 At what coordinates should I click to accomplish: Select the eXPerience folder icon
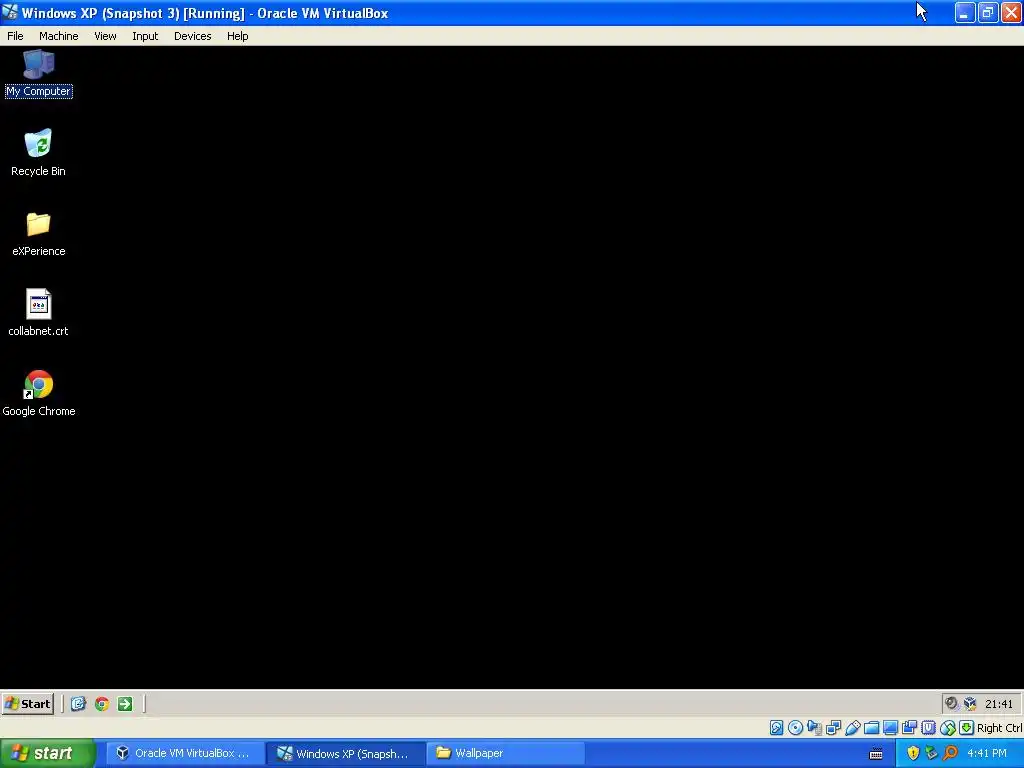click(x=39, y=234)
